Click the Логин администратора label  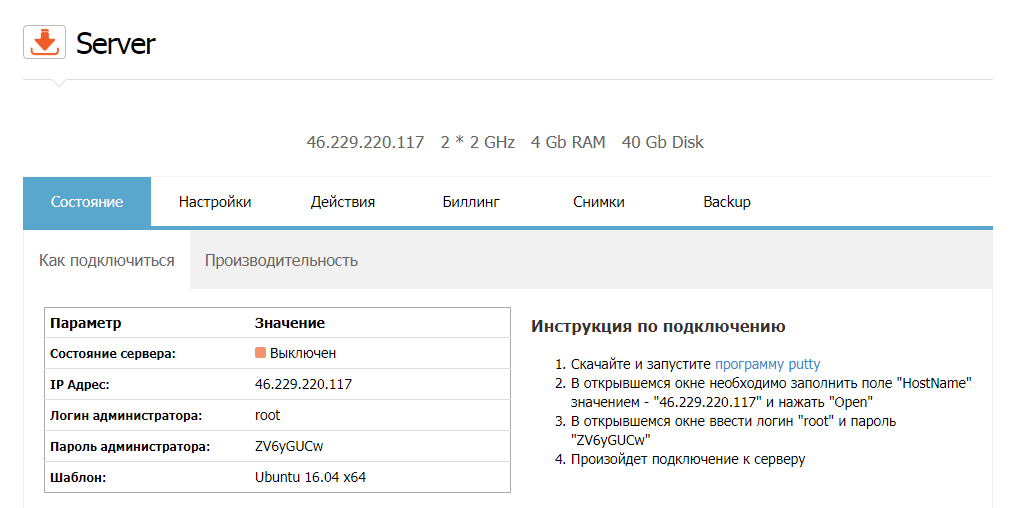coord(126,416)
